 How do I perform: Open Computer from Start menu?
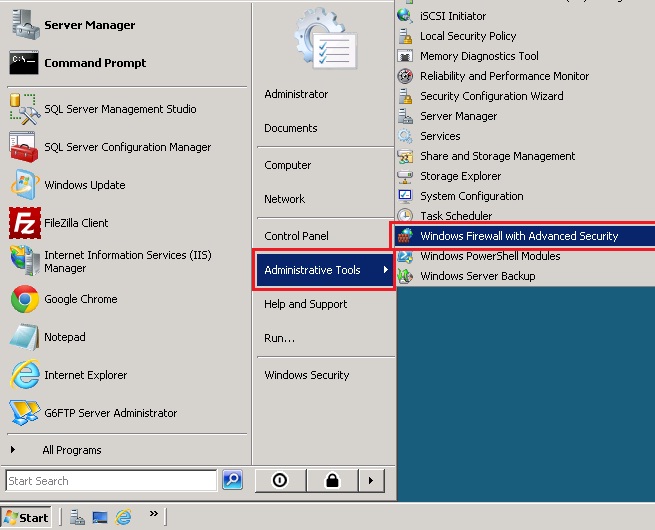[288, 165]
